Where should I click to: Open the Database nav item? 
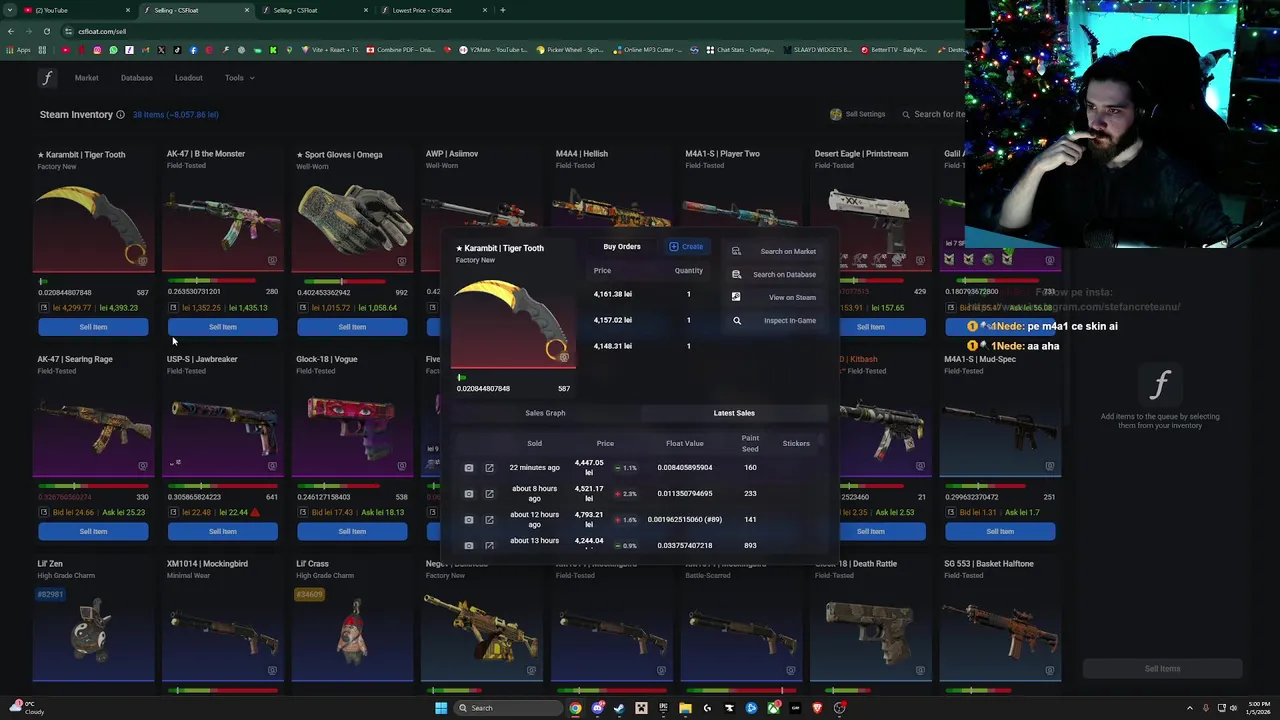click(137, 78)
